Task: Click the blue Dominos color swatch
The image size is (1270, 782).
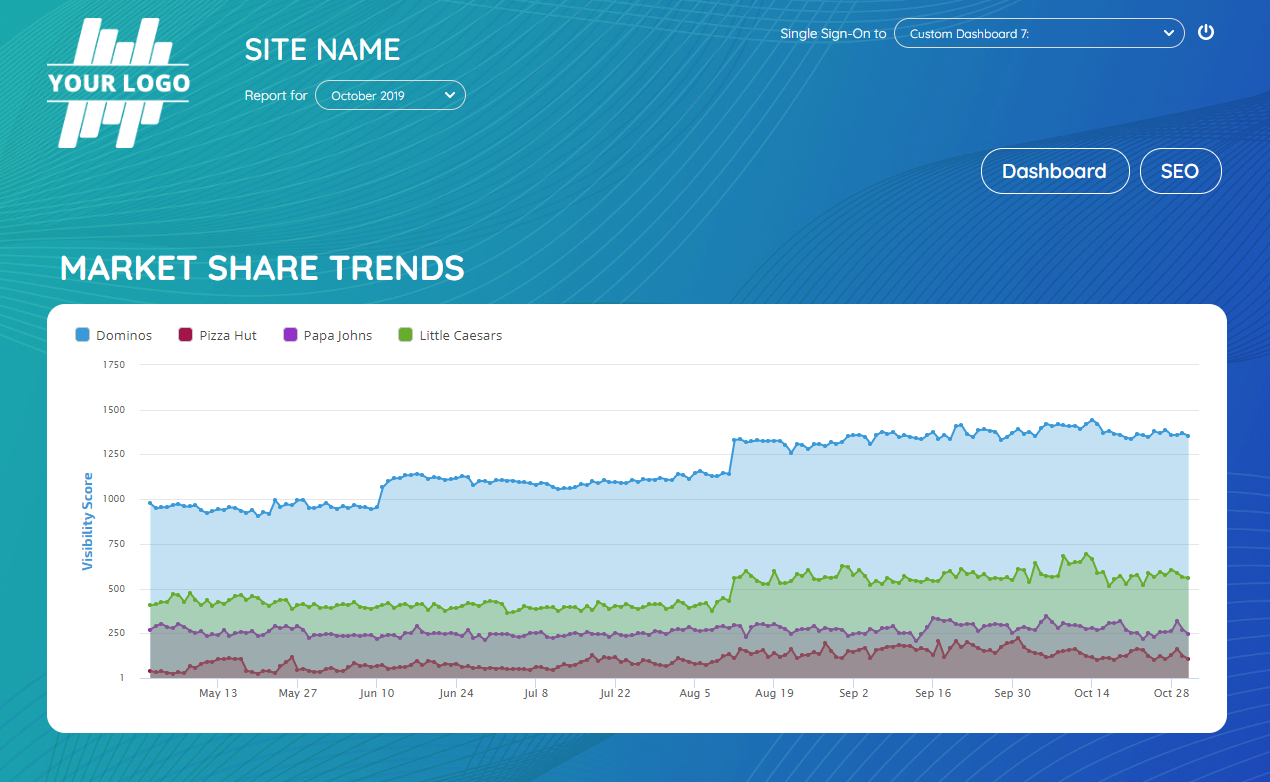Action: (83, 335)
